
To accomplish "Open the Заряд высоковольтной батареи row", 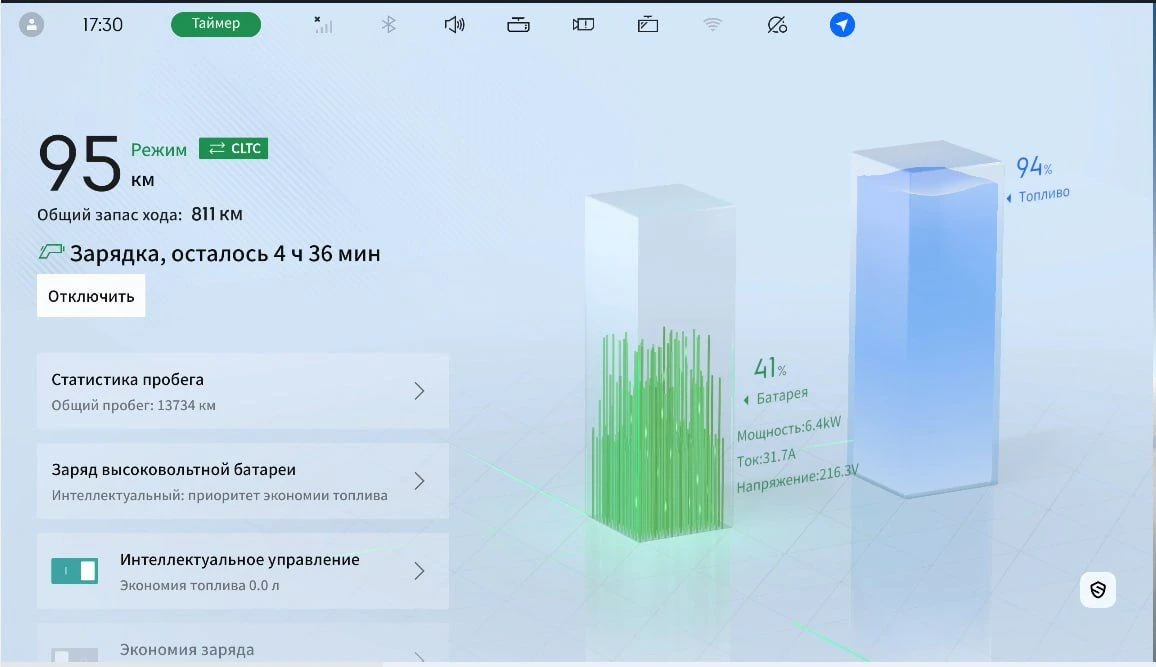I will [243, 481].
